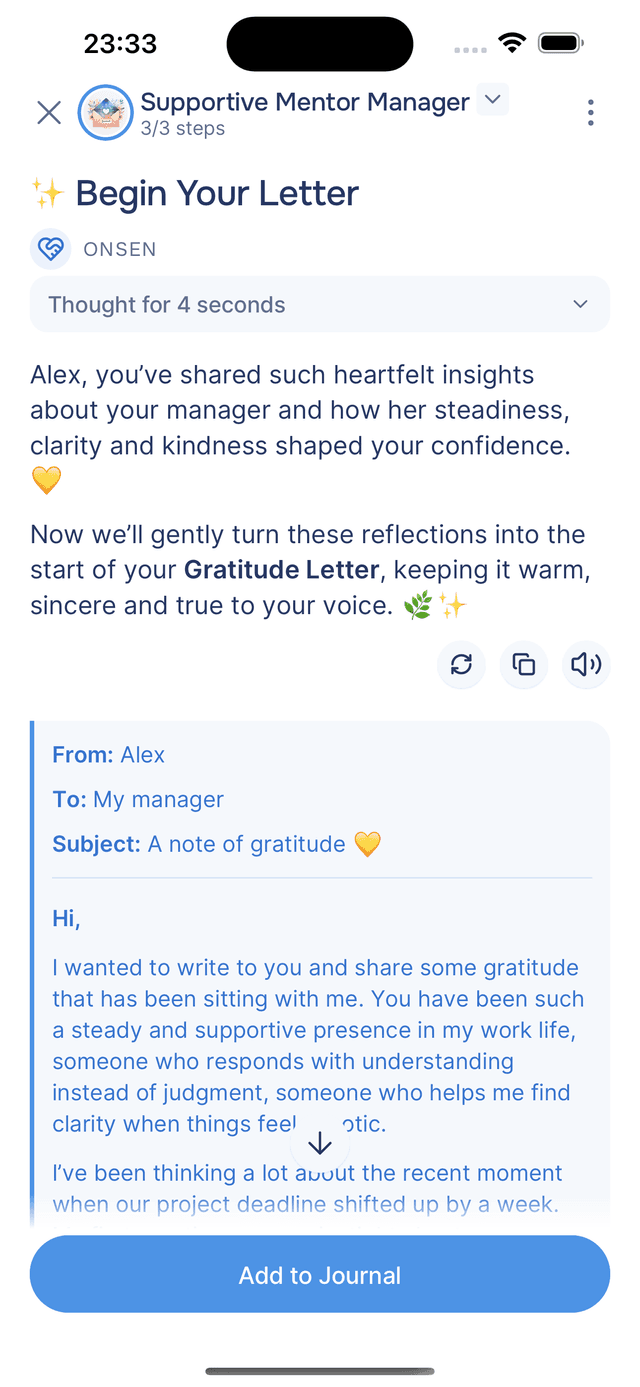
Task: Collapse the reasoning panel chevron
Action: [x=578, y=304]
